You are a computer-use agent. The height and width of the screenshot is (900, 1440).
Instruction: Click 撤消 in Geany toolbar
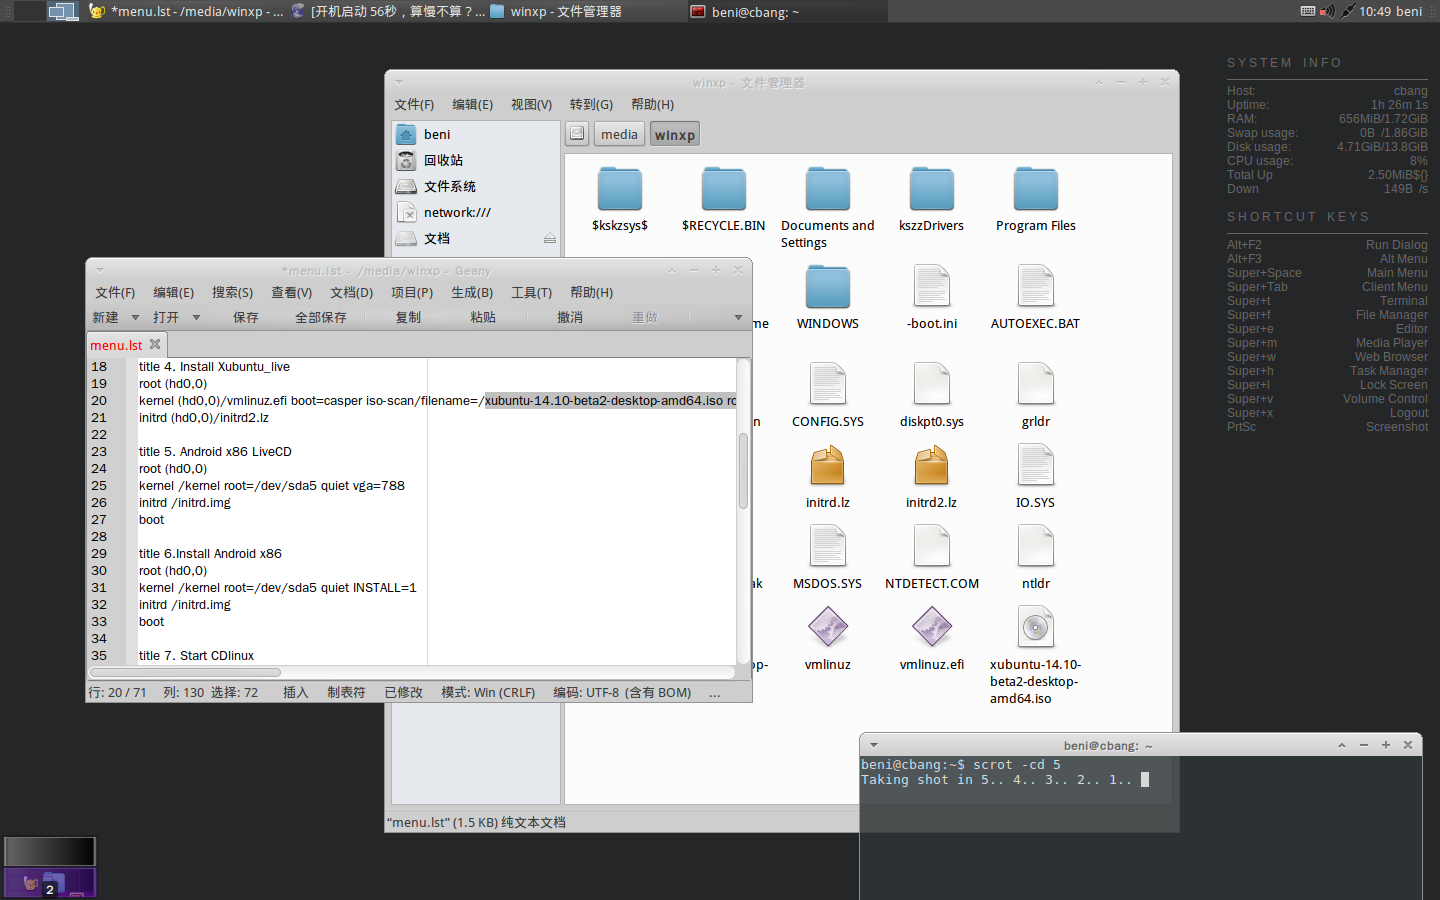pyautogui.click(x=570, y=317)
